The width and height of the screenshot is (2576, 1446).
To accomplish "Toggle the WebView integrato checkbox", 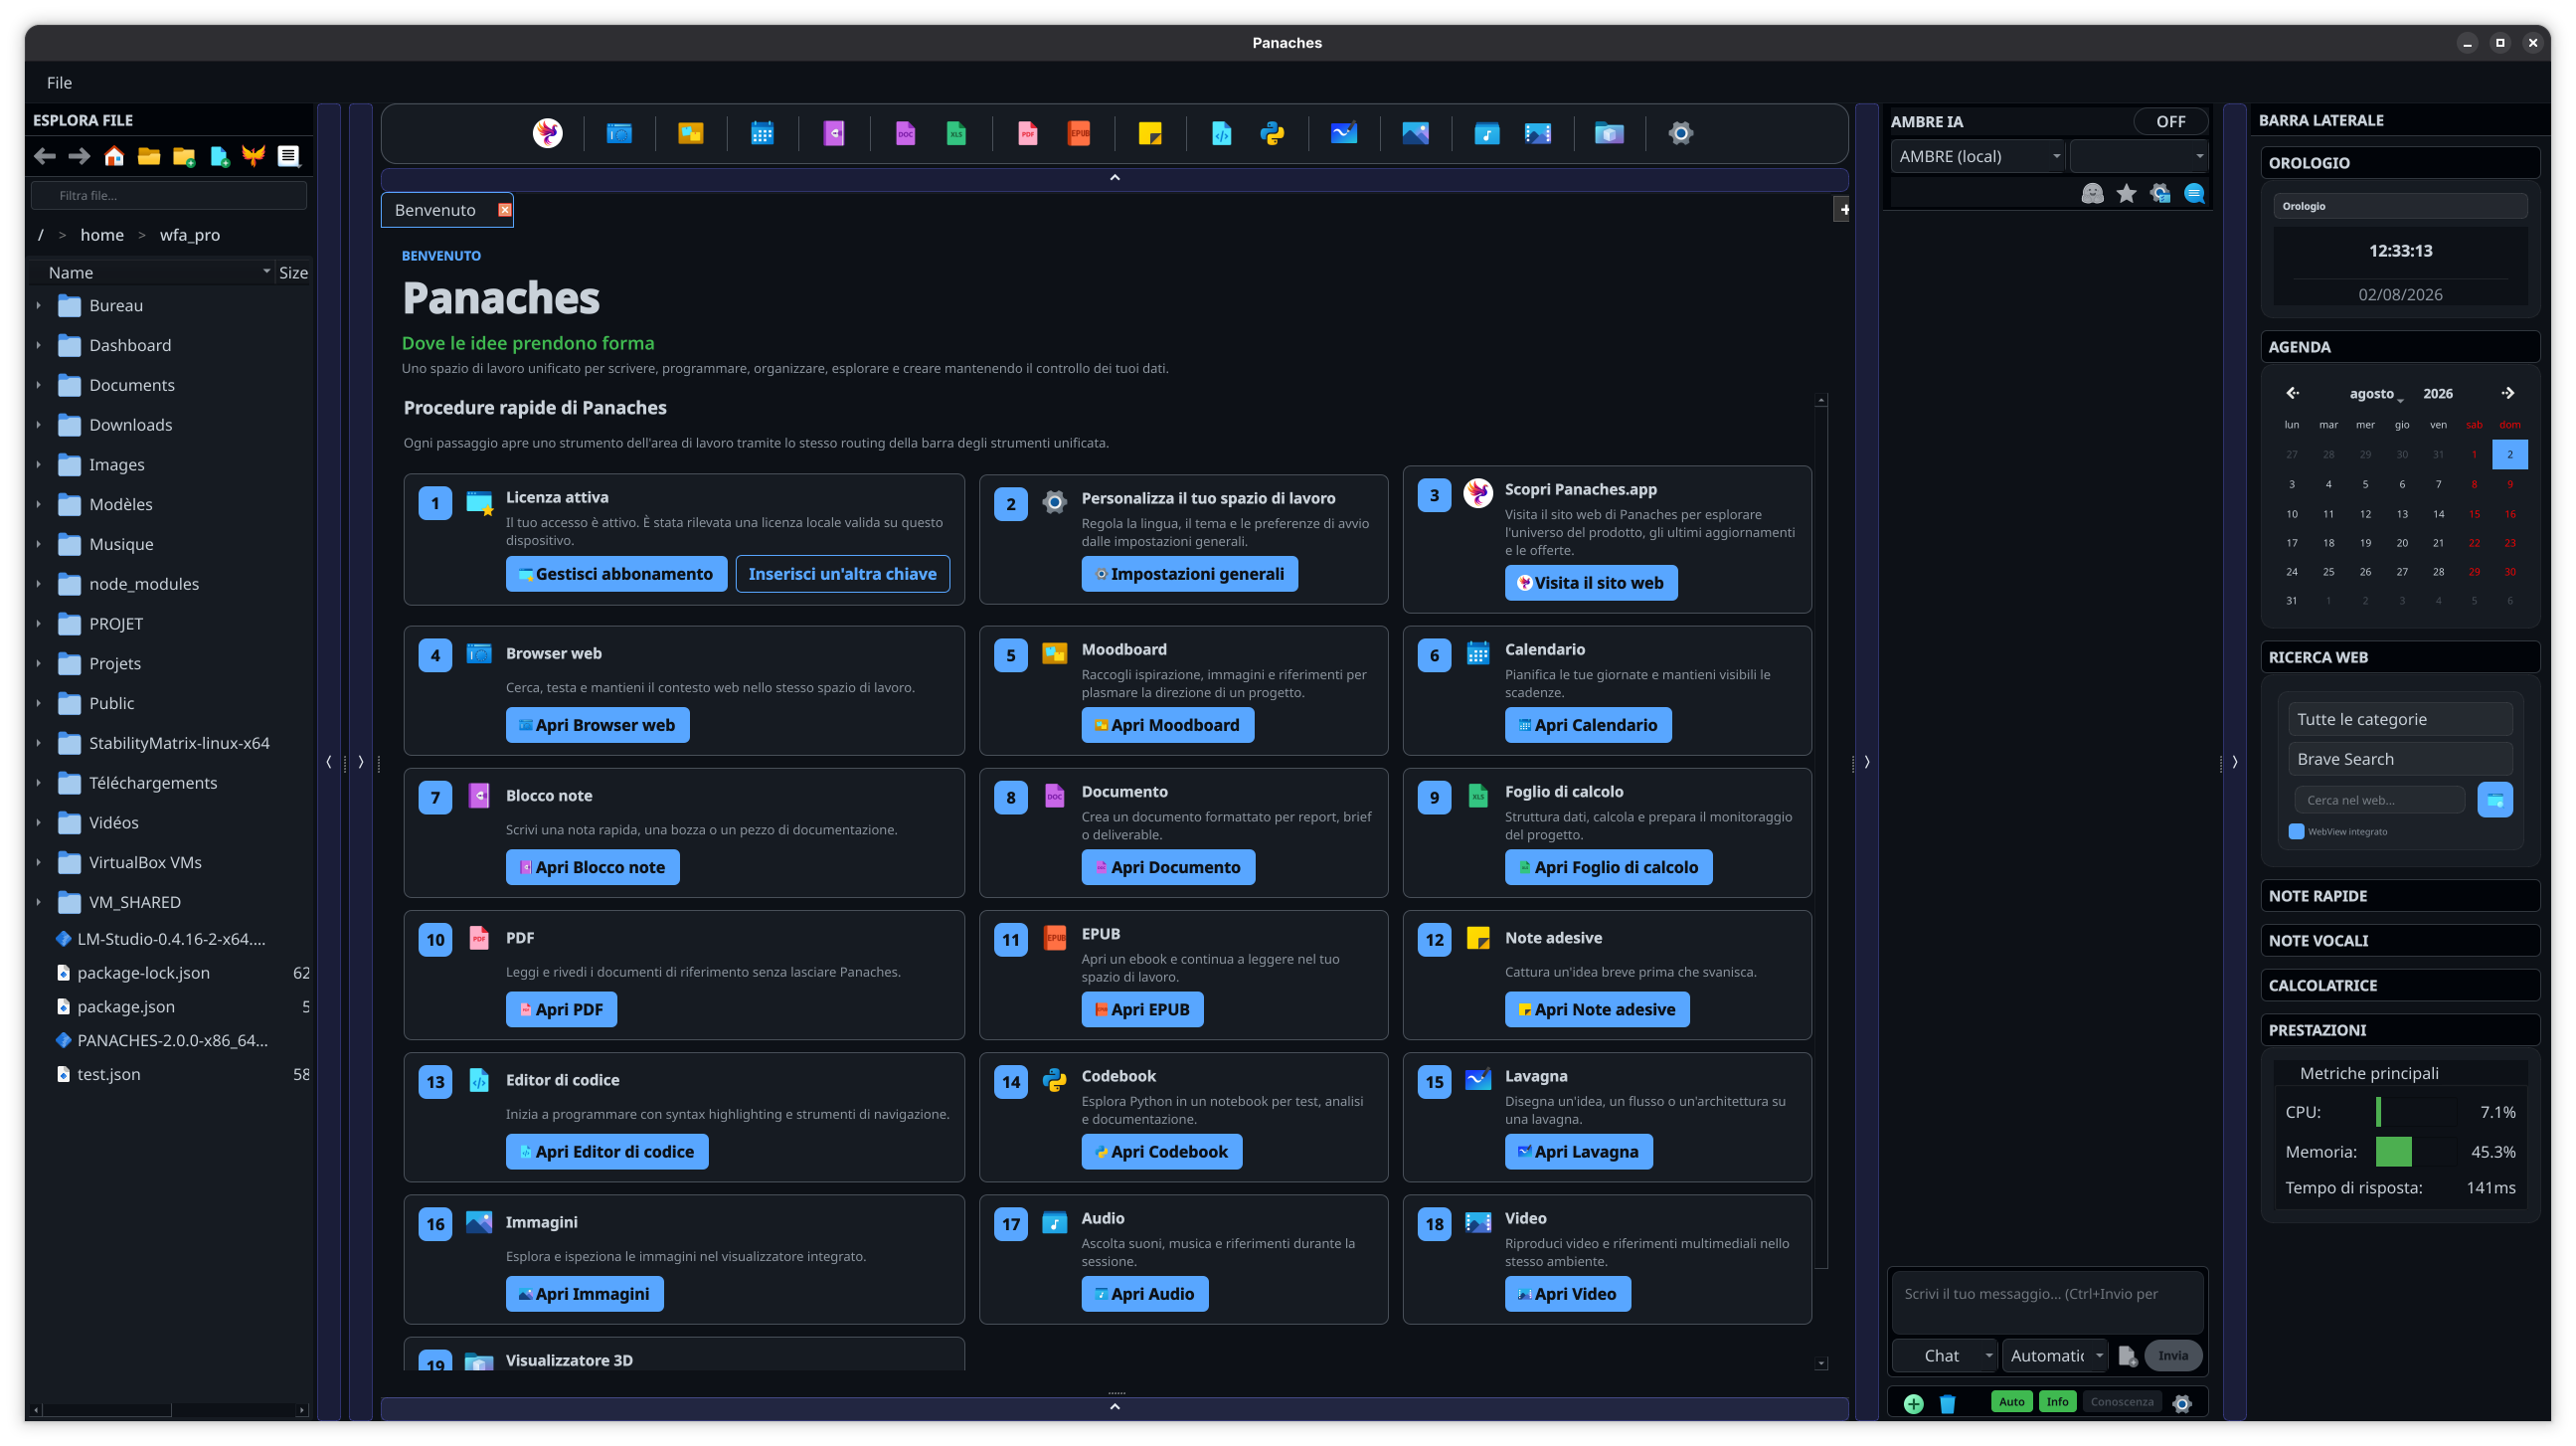I will [x=2296, y=831].
